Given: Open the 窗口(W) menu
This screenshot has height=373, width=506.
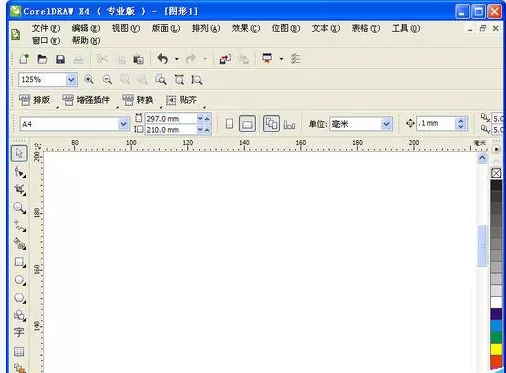Looking at the screenshot, I should click(x=46, y=40).
